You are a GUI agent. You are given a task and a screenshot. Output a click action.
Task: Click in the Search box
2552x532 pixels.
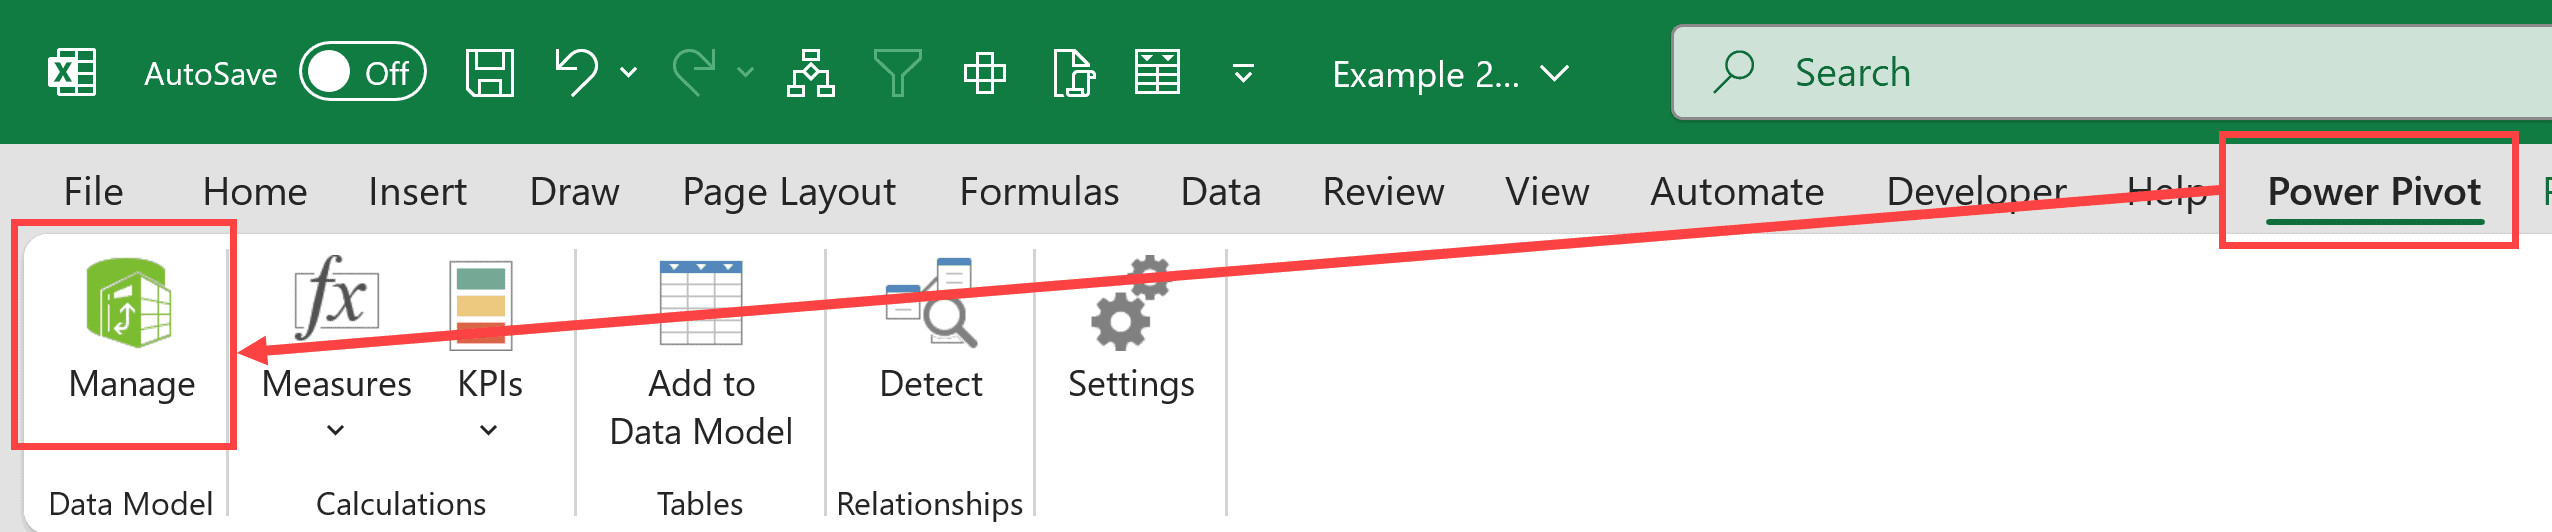point(2100,73)
